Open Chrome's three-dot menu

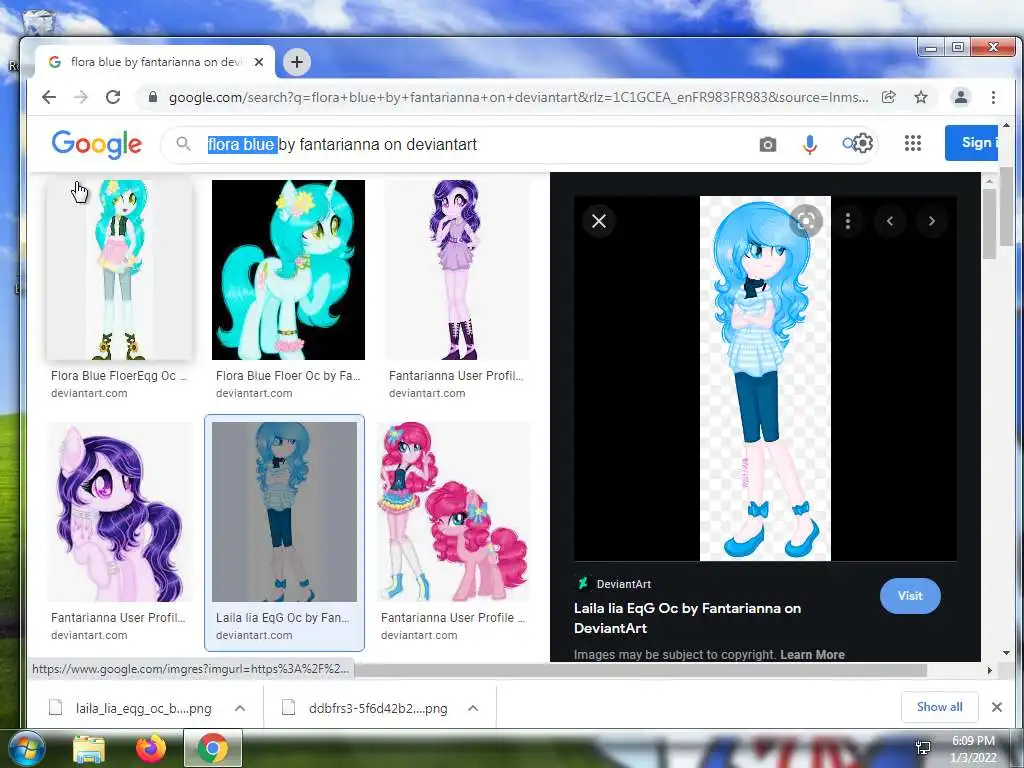point(993,97)
